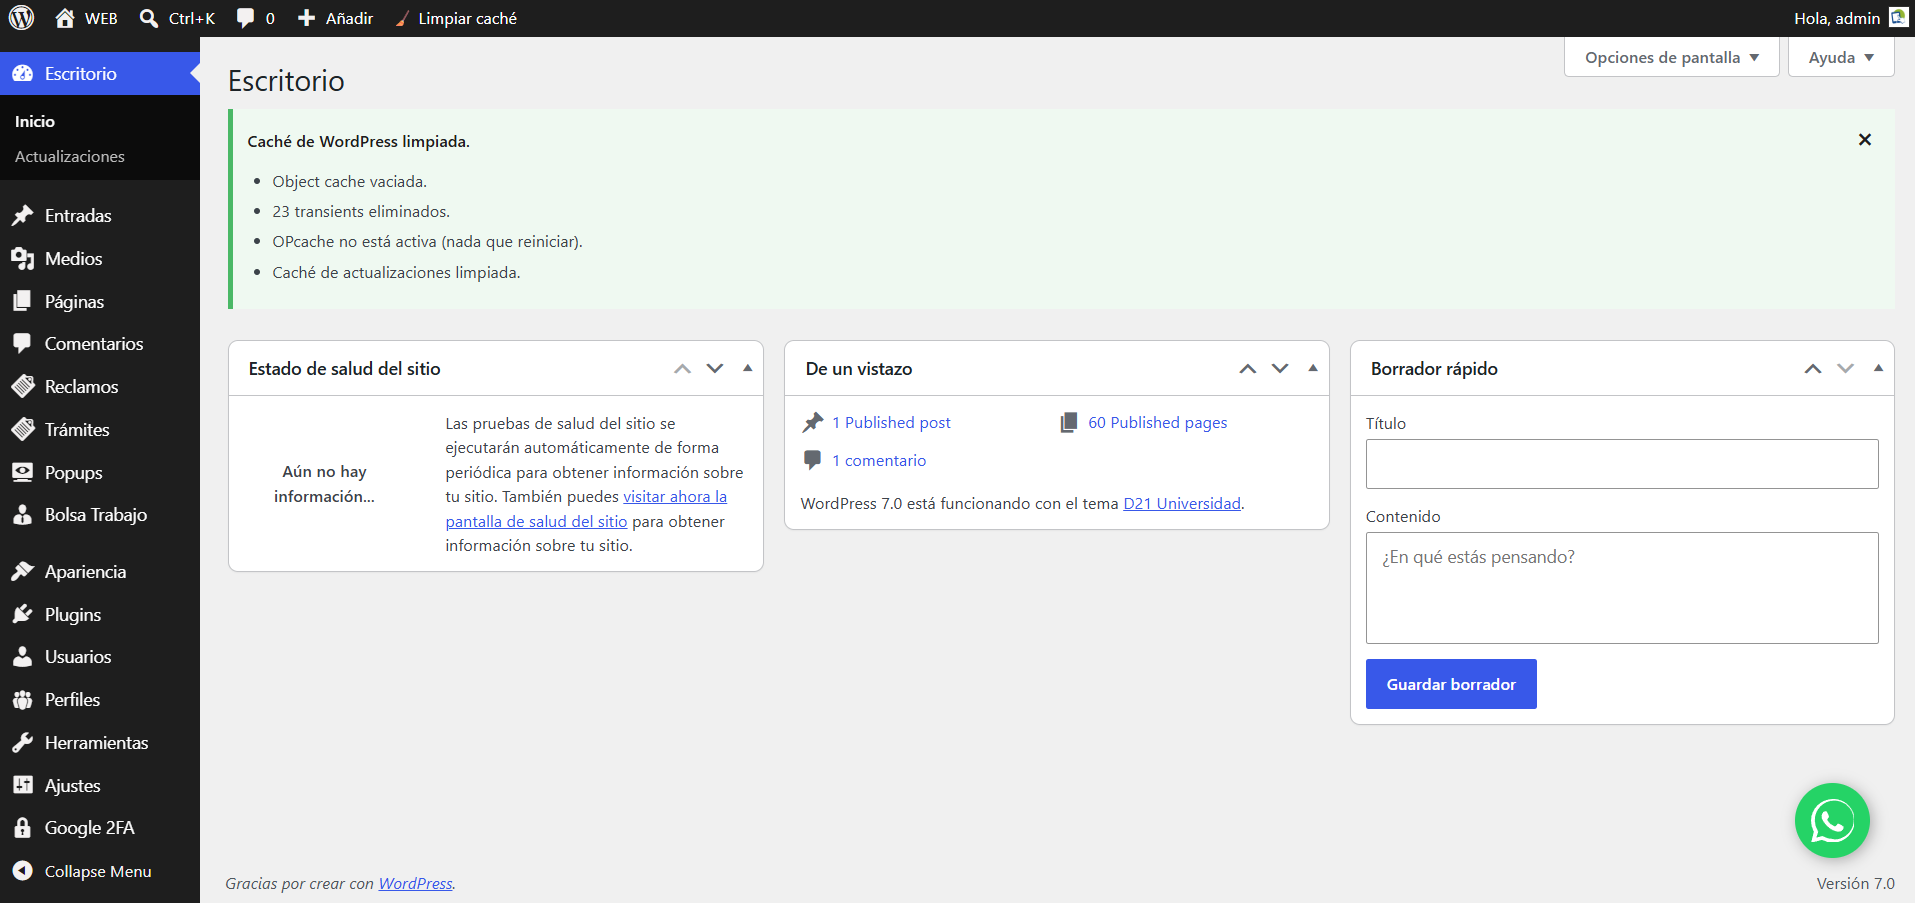1915x903 pixels.
Task: Focus the Título input field
Action: click(x=1622, y=464)
